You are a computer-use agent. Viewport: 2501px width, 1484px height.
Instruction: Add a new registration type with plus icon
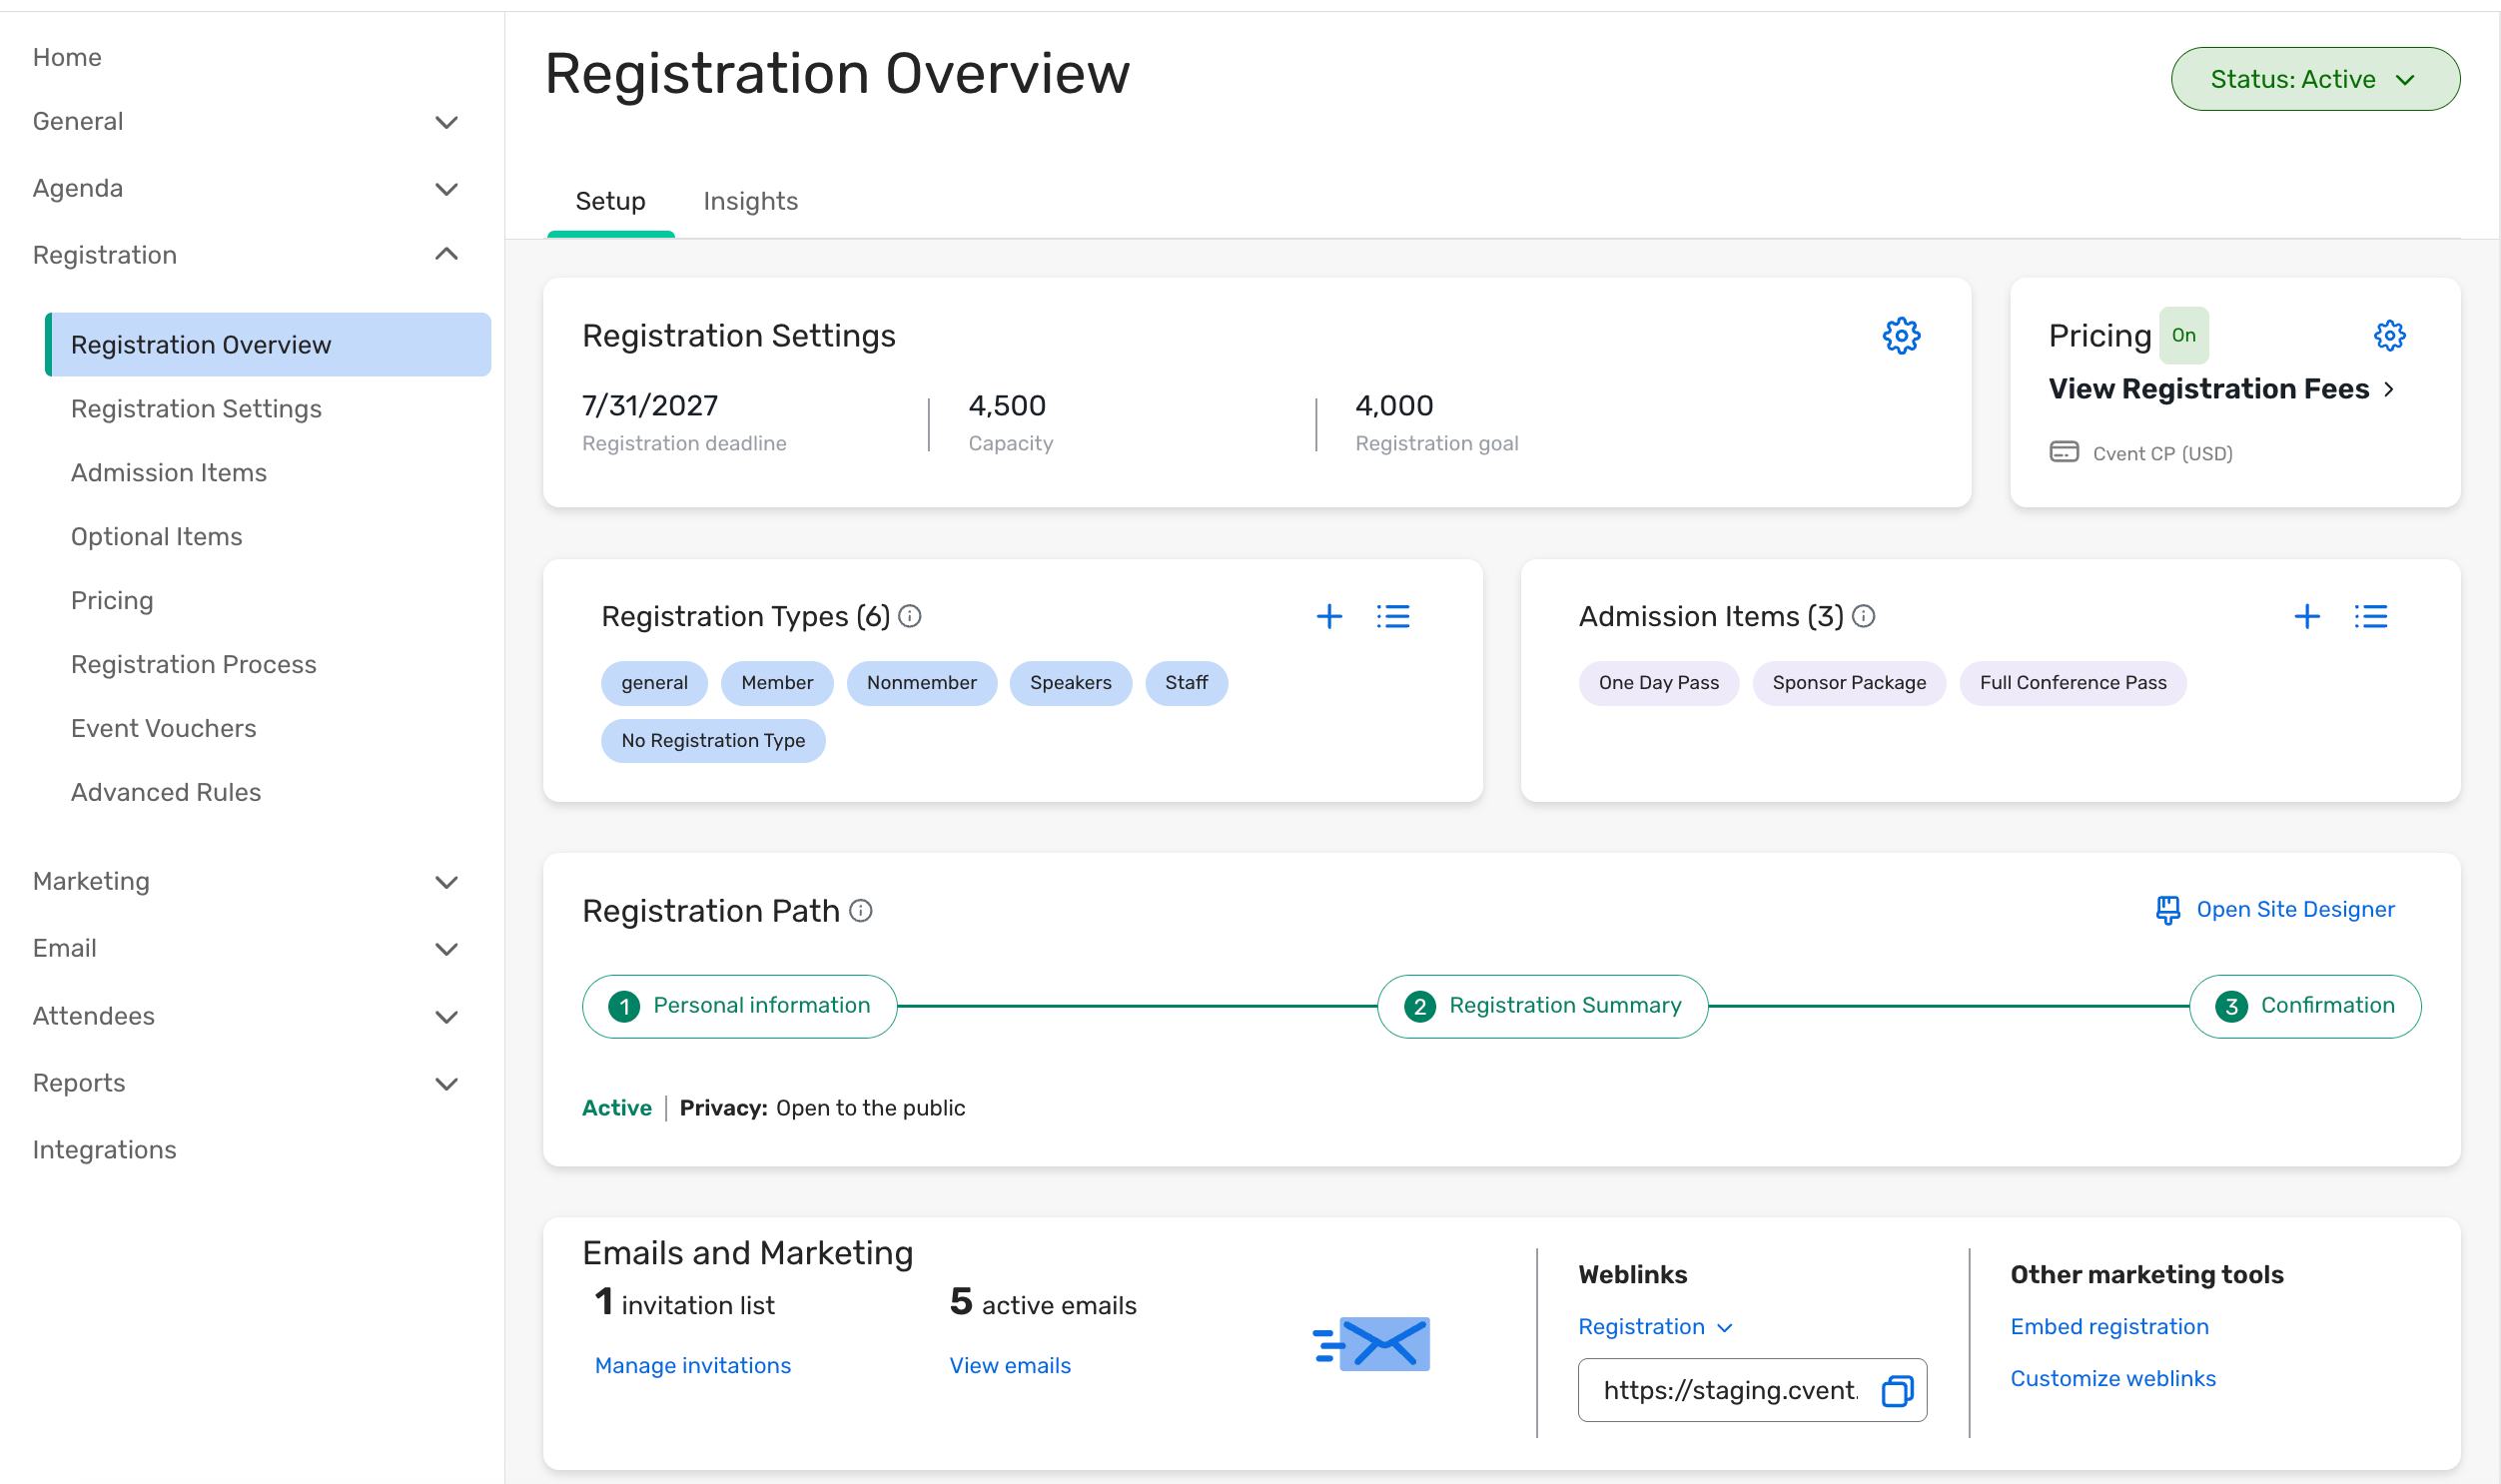pos(1328,617)
